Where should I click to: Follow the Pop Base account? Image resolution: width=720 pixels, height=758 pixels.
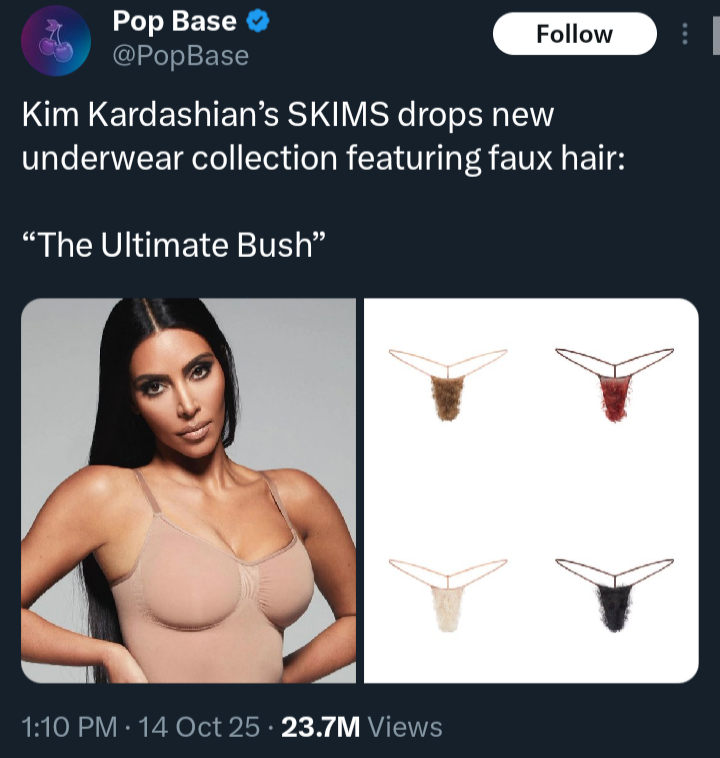point(574,34)
